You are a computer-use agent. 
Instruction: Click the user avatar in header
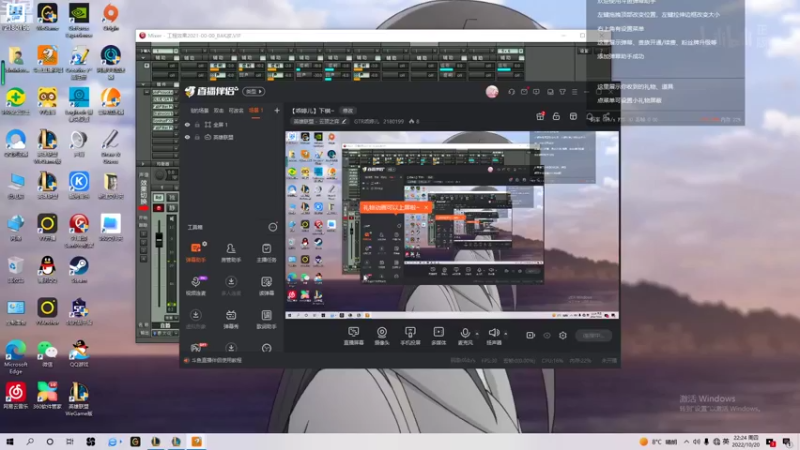coord(492,91)
